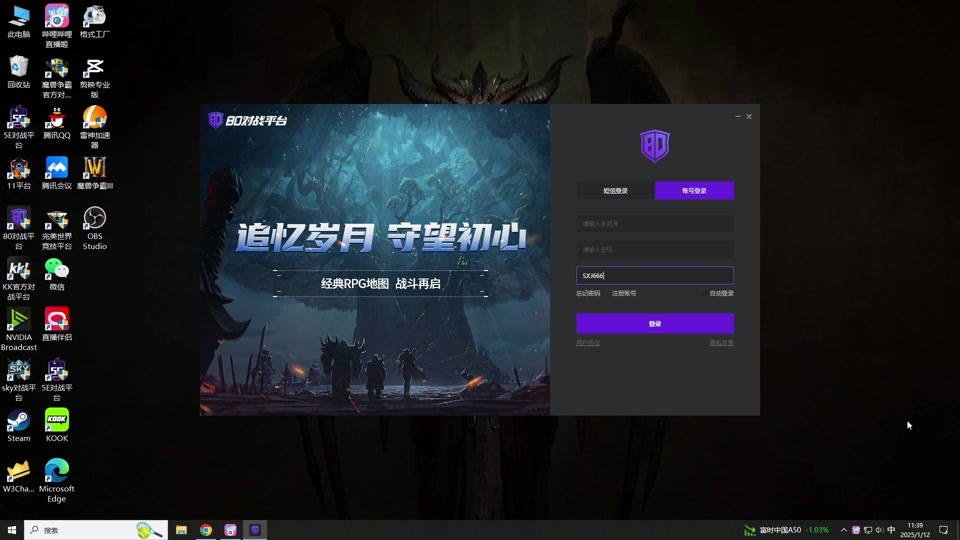Open sky对战平台 desktop icon
Image resolution: width=960 pixels, height=540 pixels.
[x=19, y=380]
